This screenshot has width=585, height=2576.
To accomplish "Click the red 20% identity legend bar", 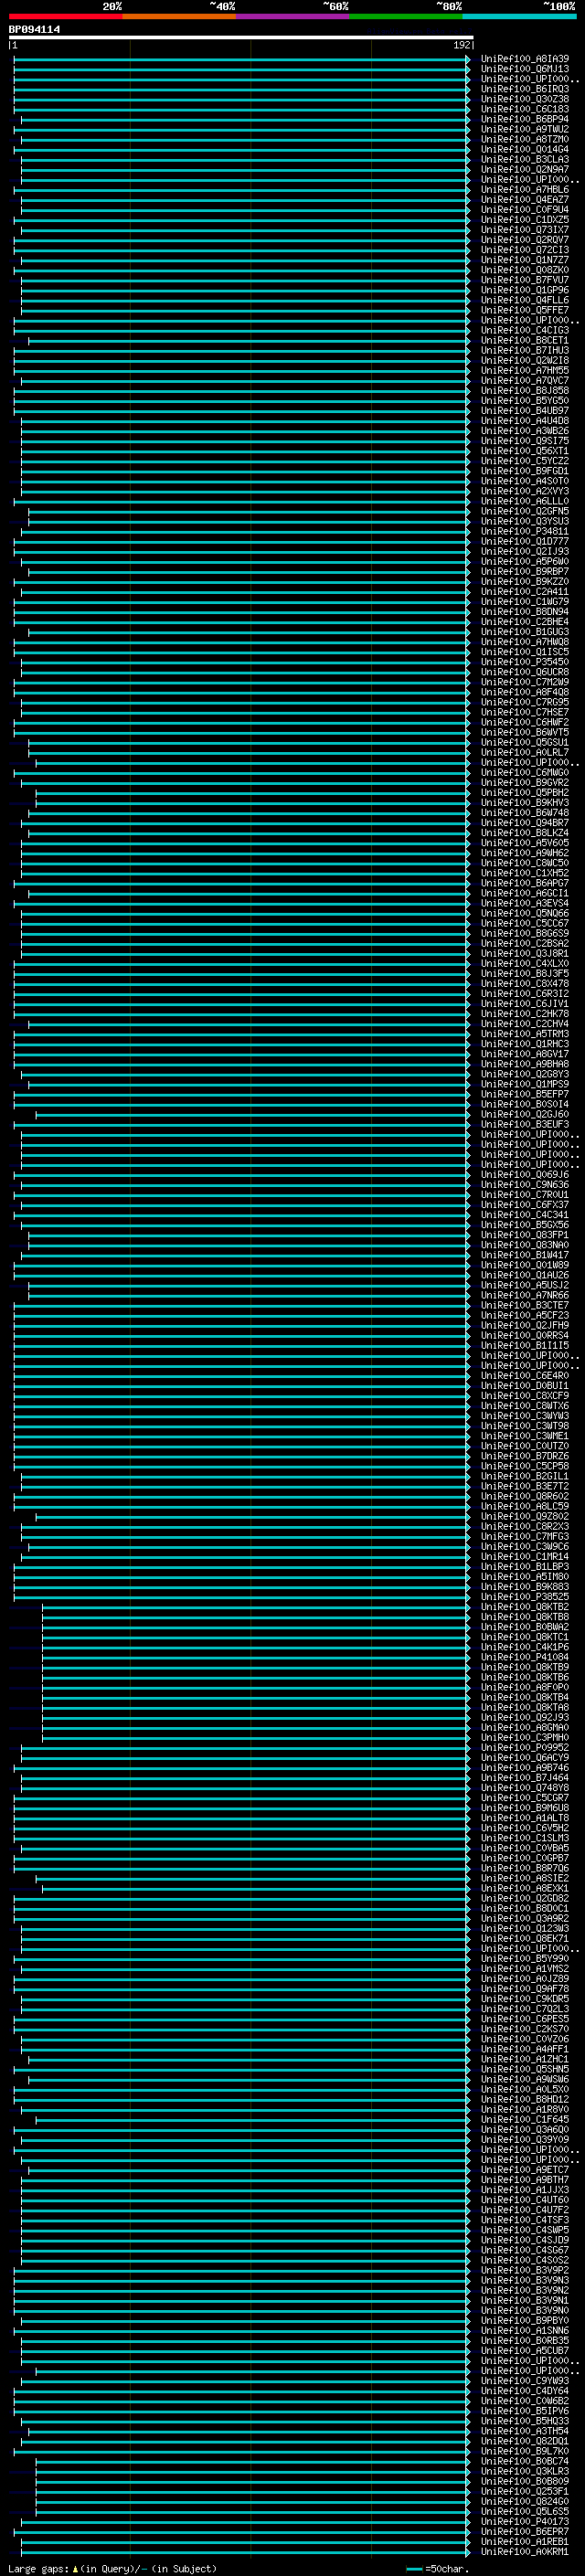I will tap(65, 16).
